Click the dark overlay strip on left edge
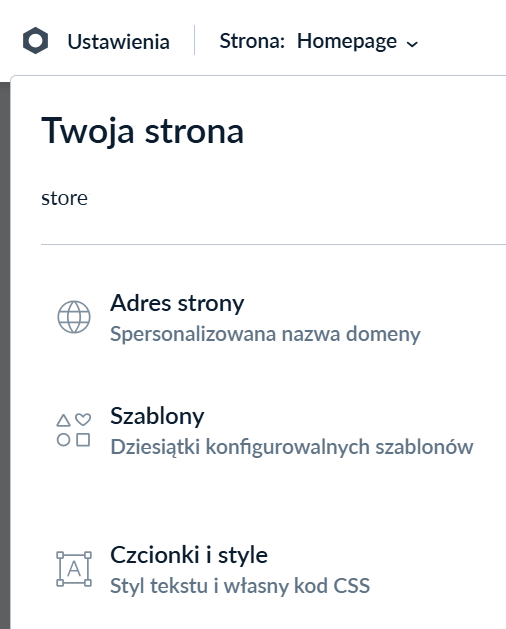The height and width of the screenshot is (629, 506). coord(5,355)
